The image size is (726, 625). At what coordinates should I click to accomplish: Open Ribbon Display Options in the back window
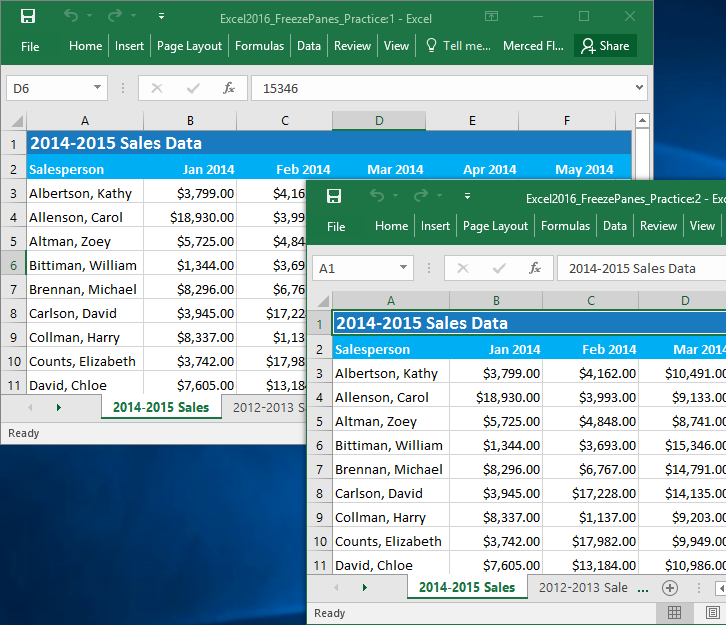coord(490,16)
